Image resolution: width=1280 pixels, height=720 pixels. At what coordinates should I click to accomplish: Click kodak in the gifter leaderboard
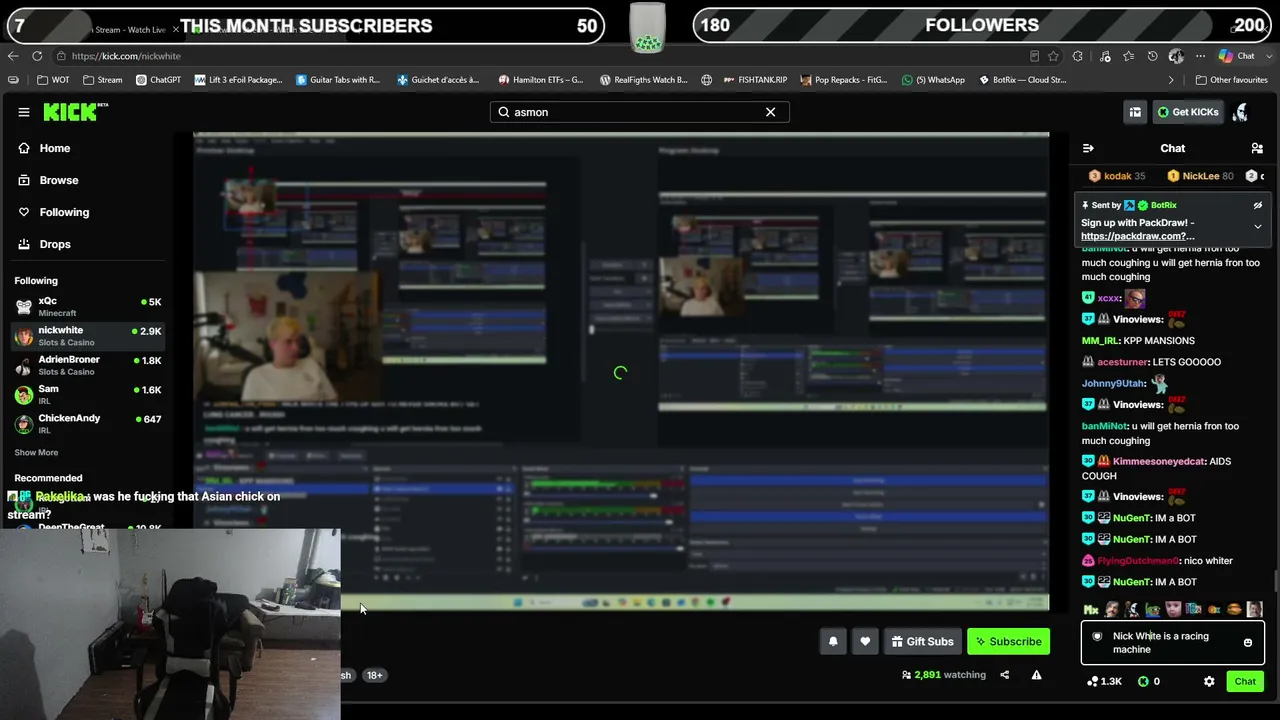pyautogui.click(x=1117, y=176)
